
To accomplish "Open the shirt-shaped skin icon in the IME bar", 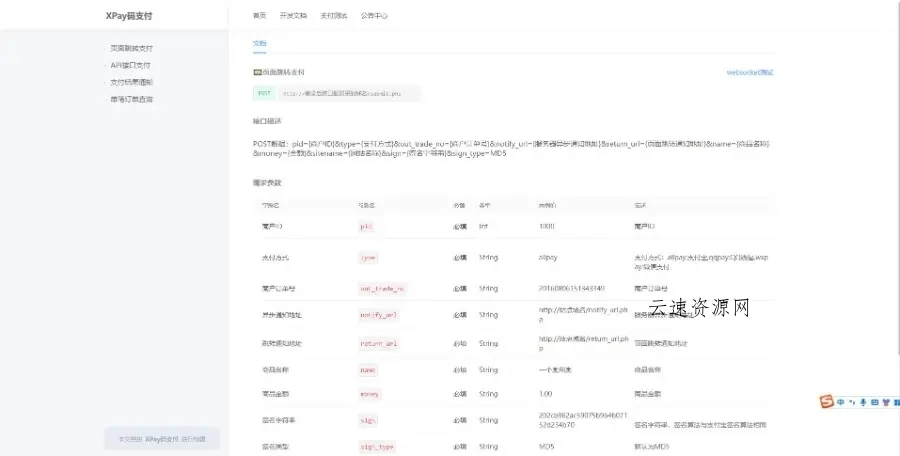I will click(x=886, y=403).
